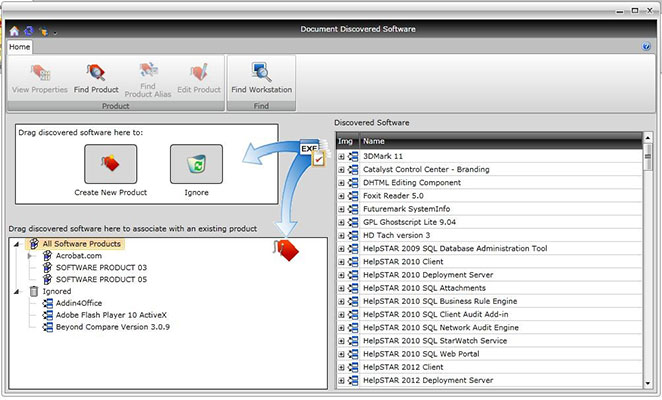The image size is (662, 400).
Task: Select DHTML Editing Component text
Action: coord(412,182)
